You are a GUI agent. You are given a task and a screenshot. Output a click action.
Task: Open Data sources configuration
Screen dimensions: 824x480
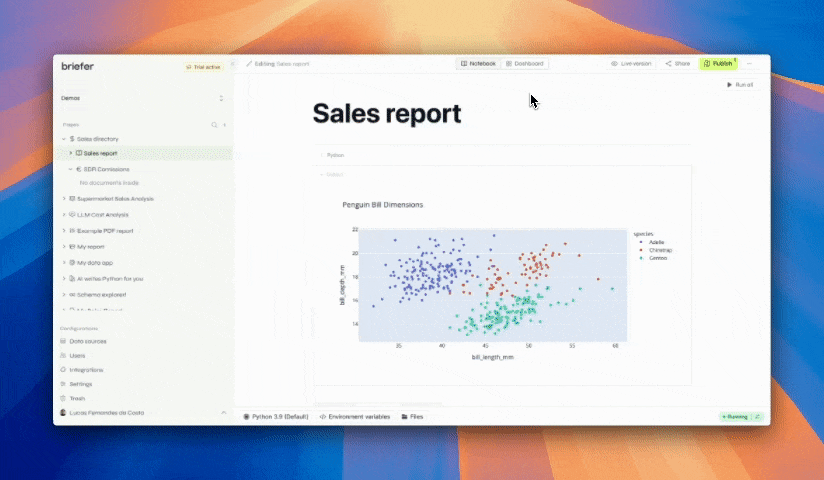click(x=88, y=341)
